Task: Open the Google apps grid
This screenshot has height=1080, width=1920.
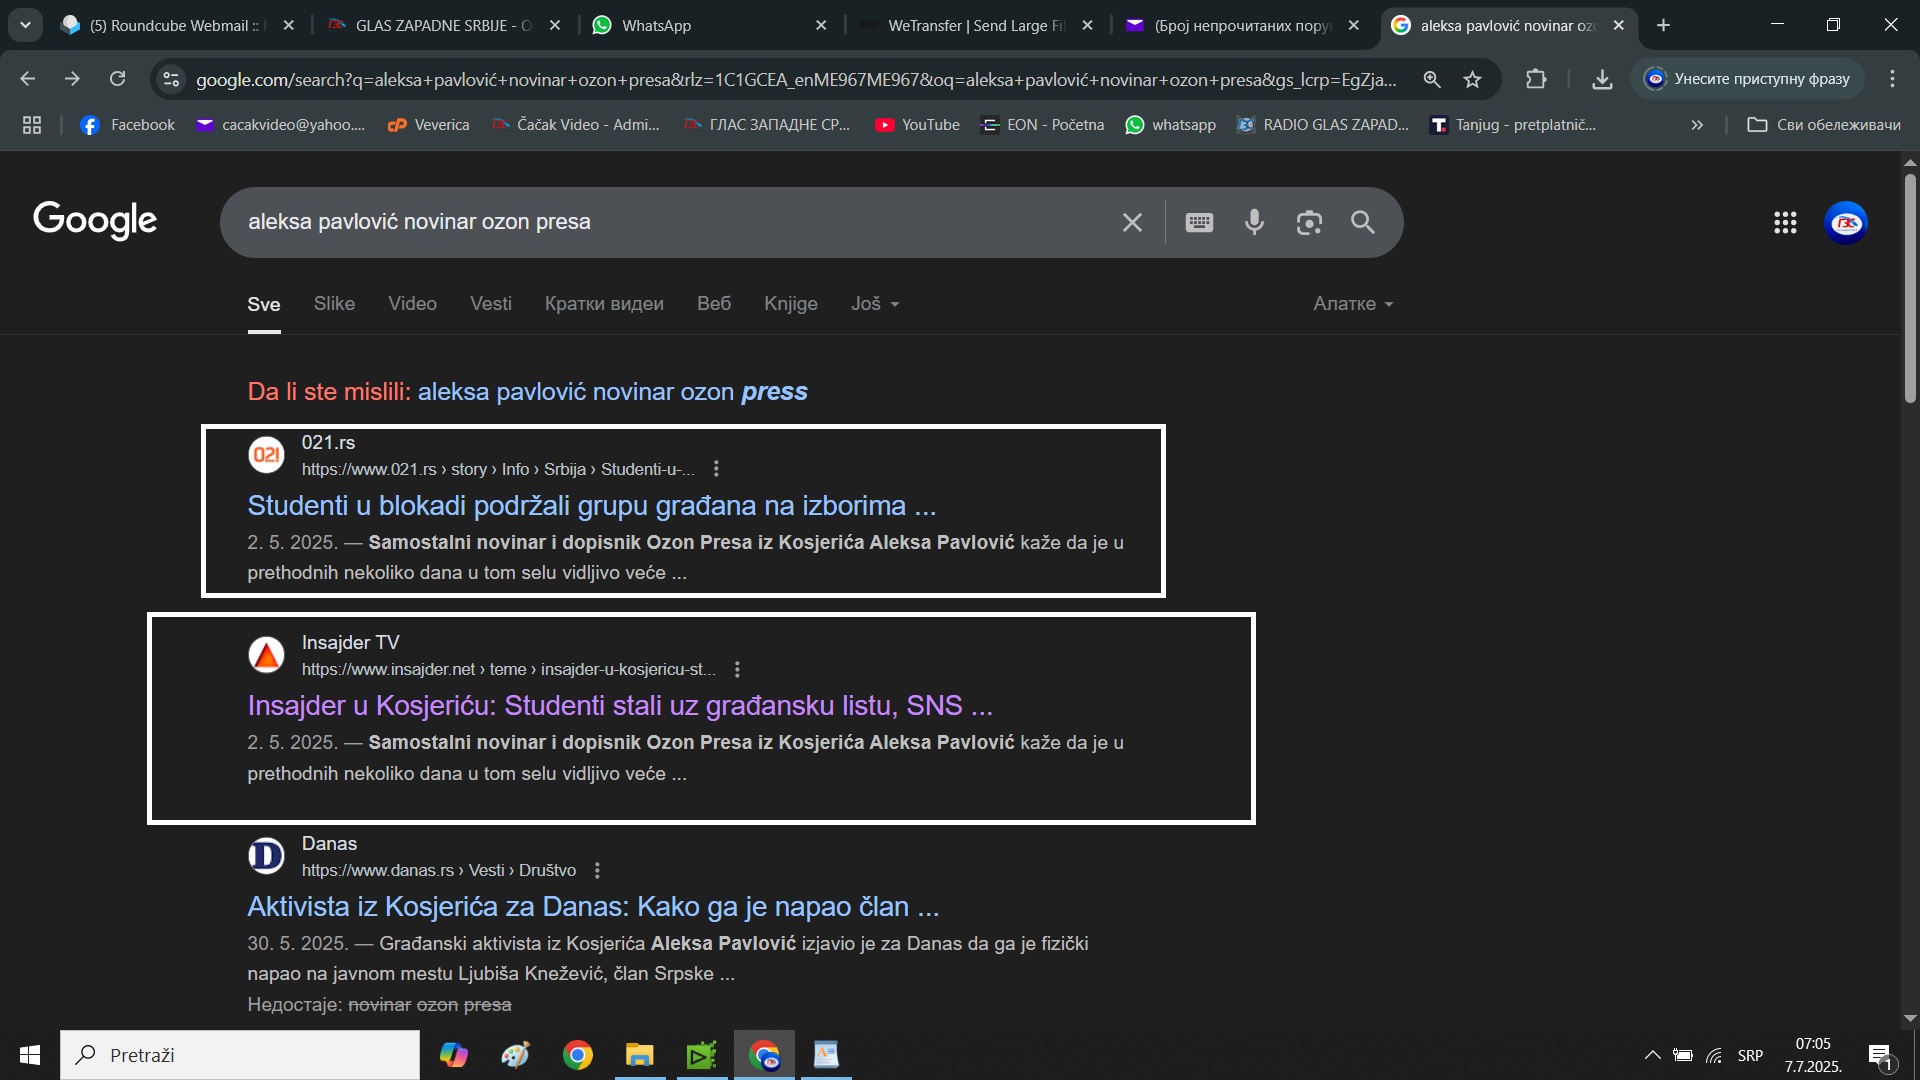Action: [1785, 222]
